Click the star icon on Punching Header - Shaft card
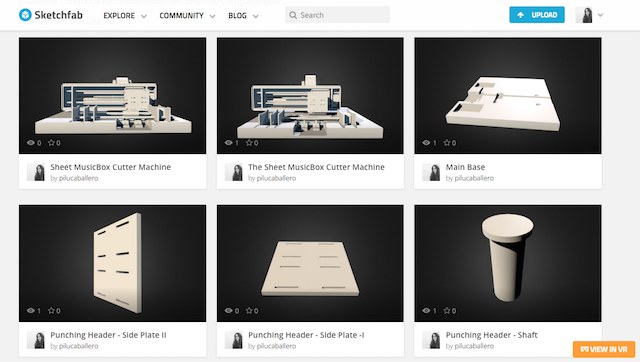 tap(447, 310)
